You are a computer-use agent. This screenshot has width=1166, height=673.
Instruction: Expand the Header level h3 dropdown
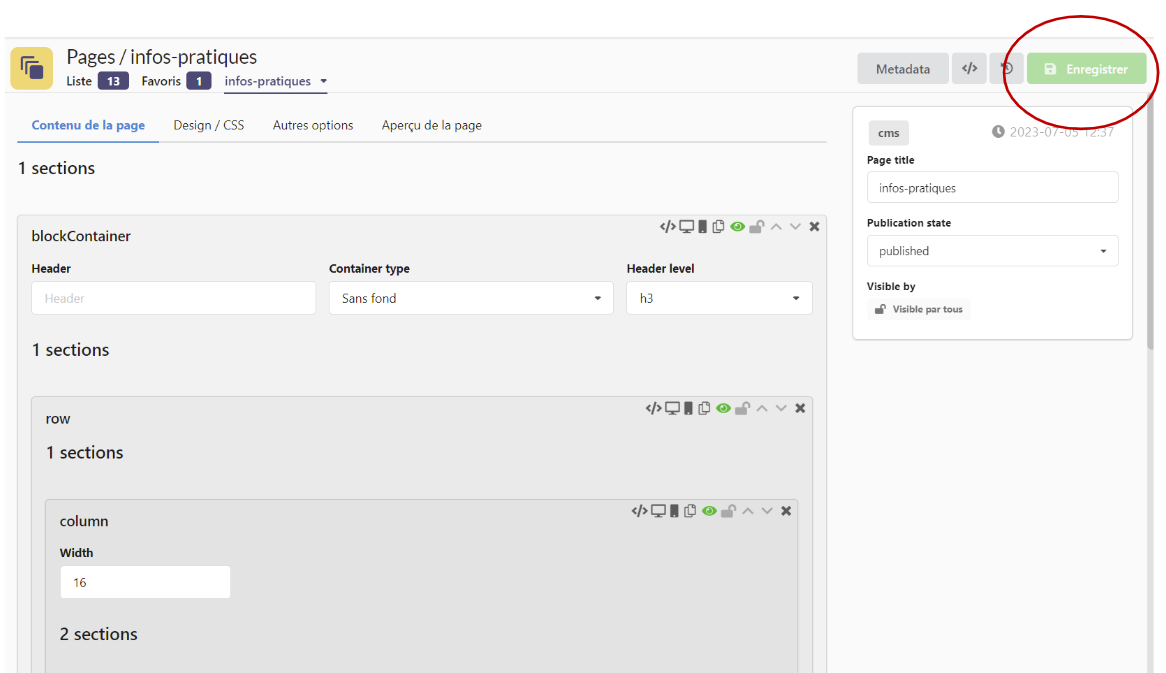tap(719, 298)
